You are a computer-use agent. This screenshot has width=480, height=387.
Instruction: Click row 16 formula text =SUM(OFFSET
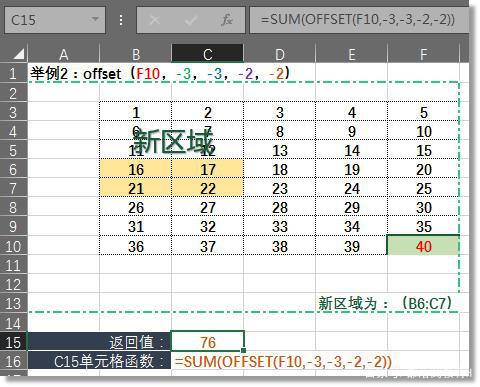pyautogui.click(x=283, y=361)
